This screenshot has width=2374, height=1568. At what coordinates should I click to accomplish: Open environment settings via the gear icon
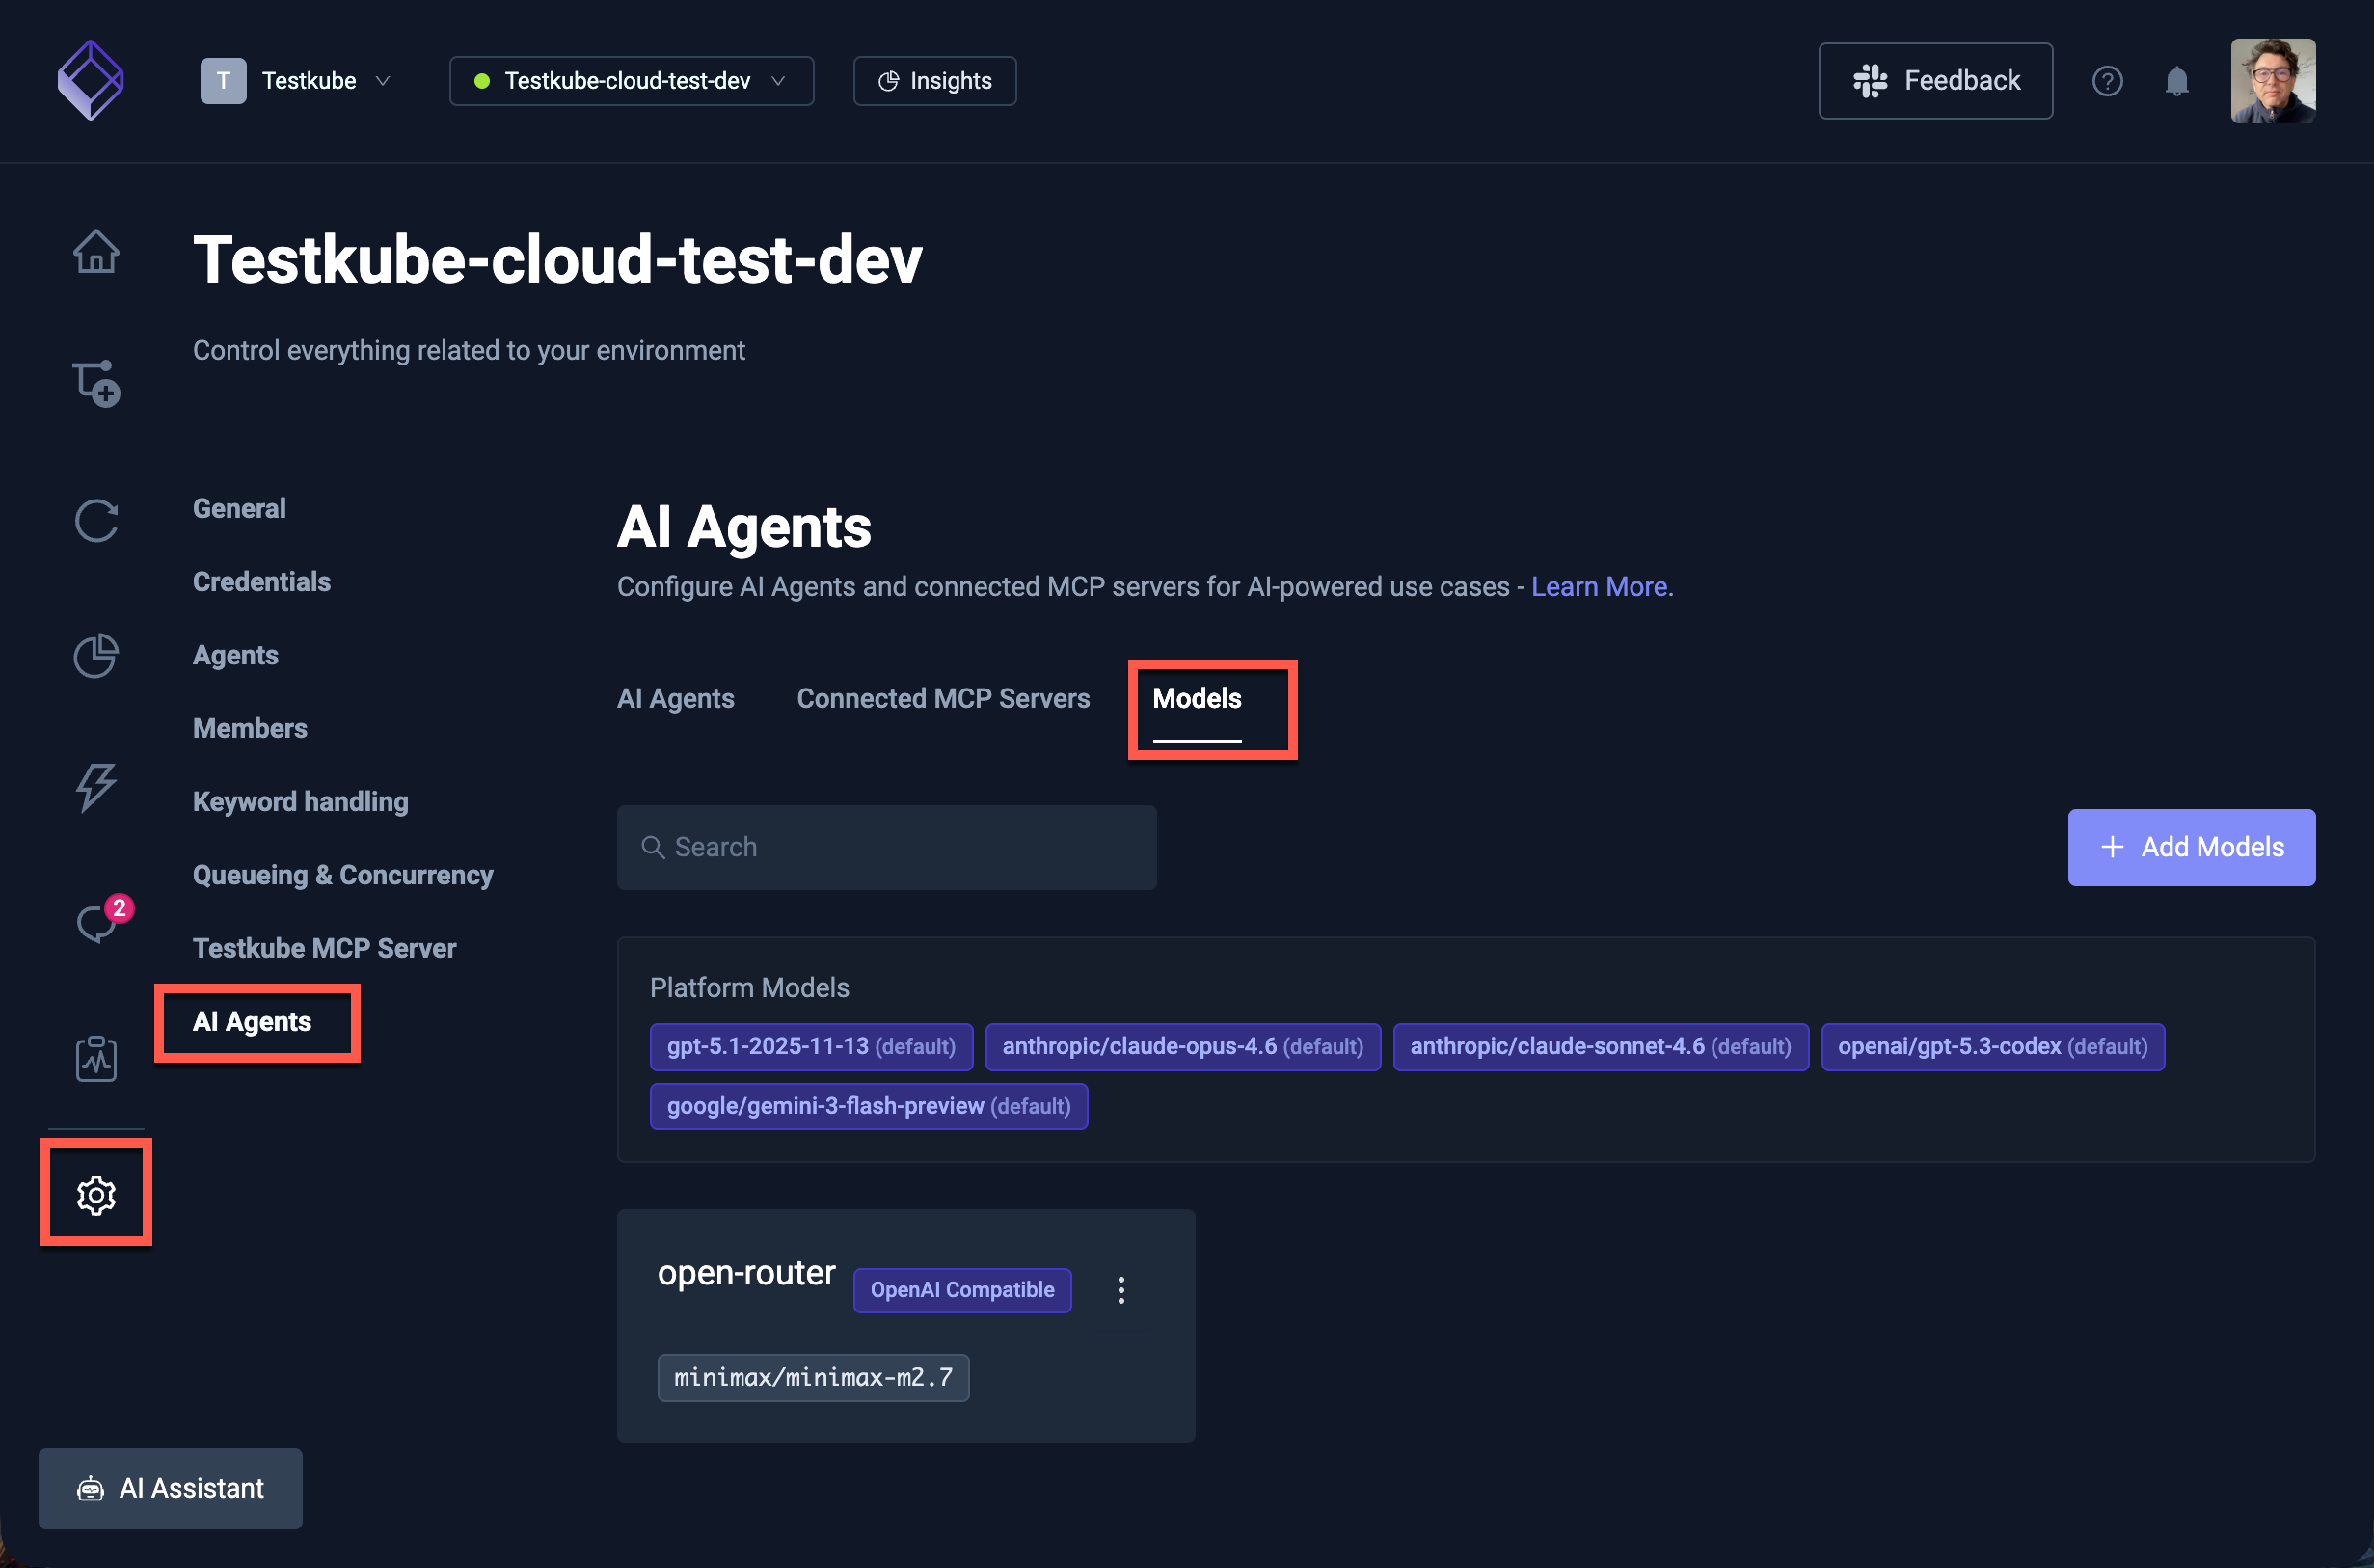pyautogui.click(x=96, y=1194)
